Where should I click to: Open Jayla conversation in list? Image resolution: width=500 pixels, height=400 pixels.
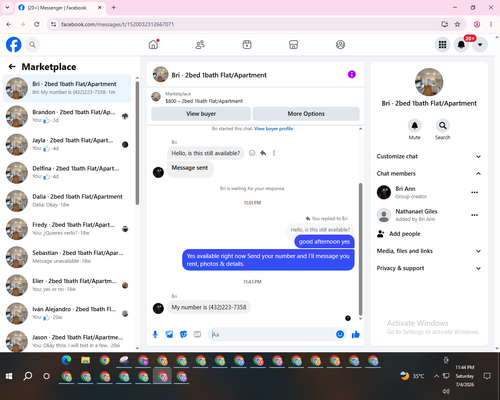pyautogui.click(x=67, y=144)
